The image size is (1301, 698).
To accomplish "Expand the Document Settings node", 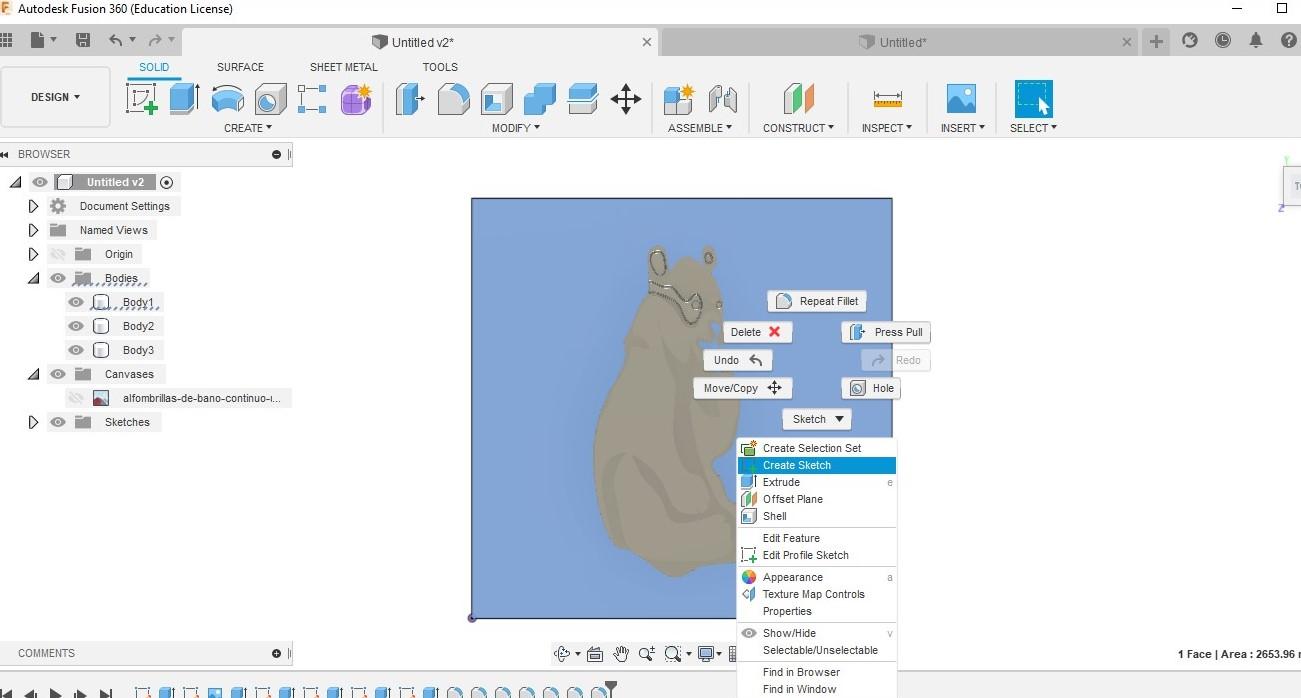I will point(33,206).
